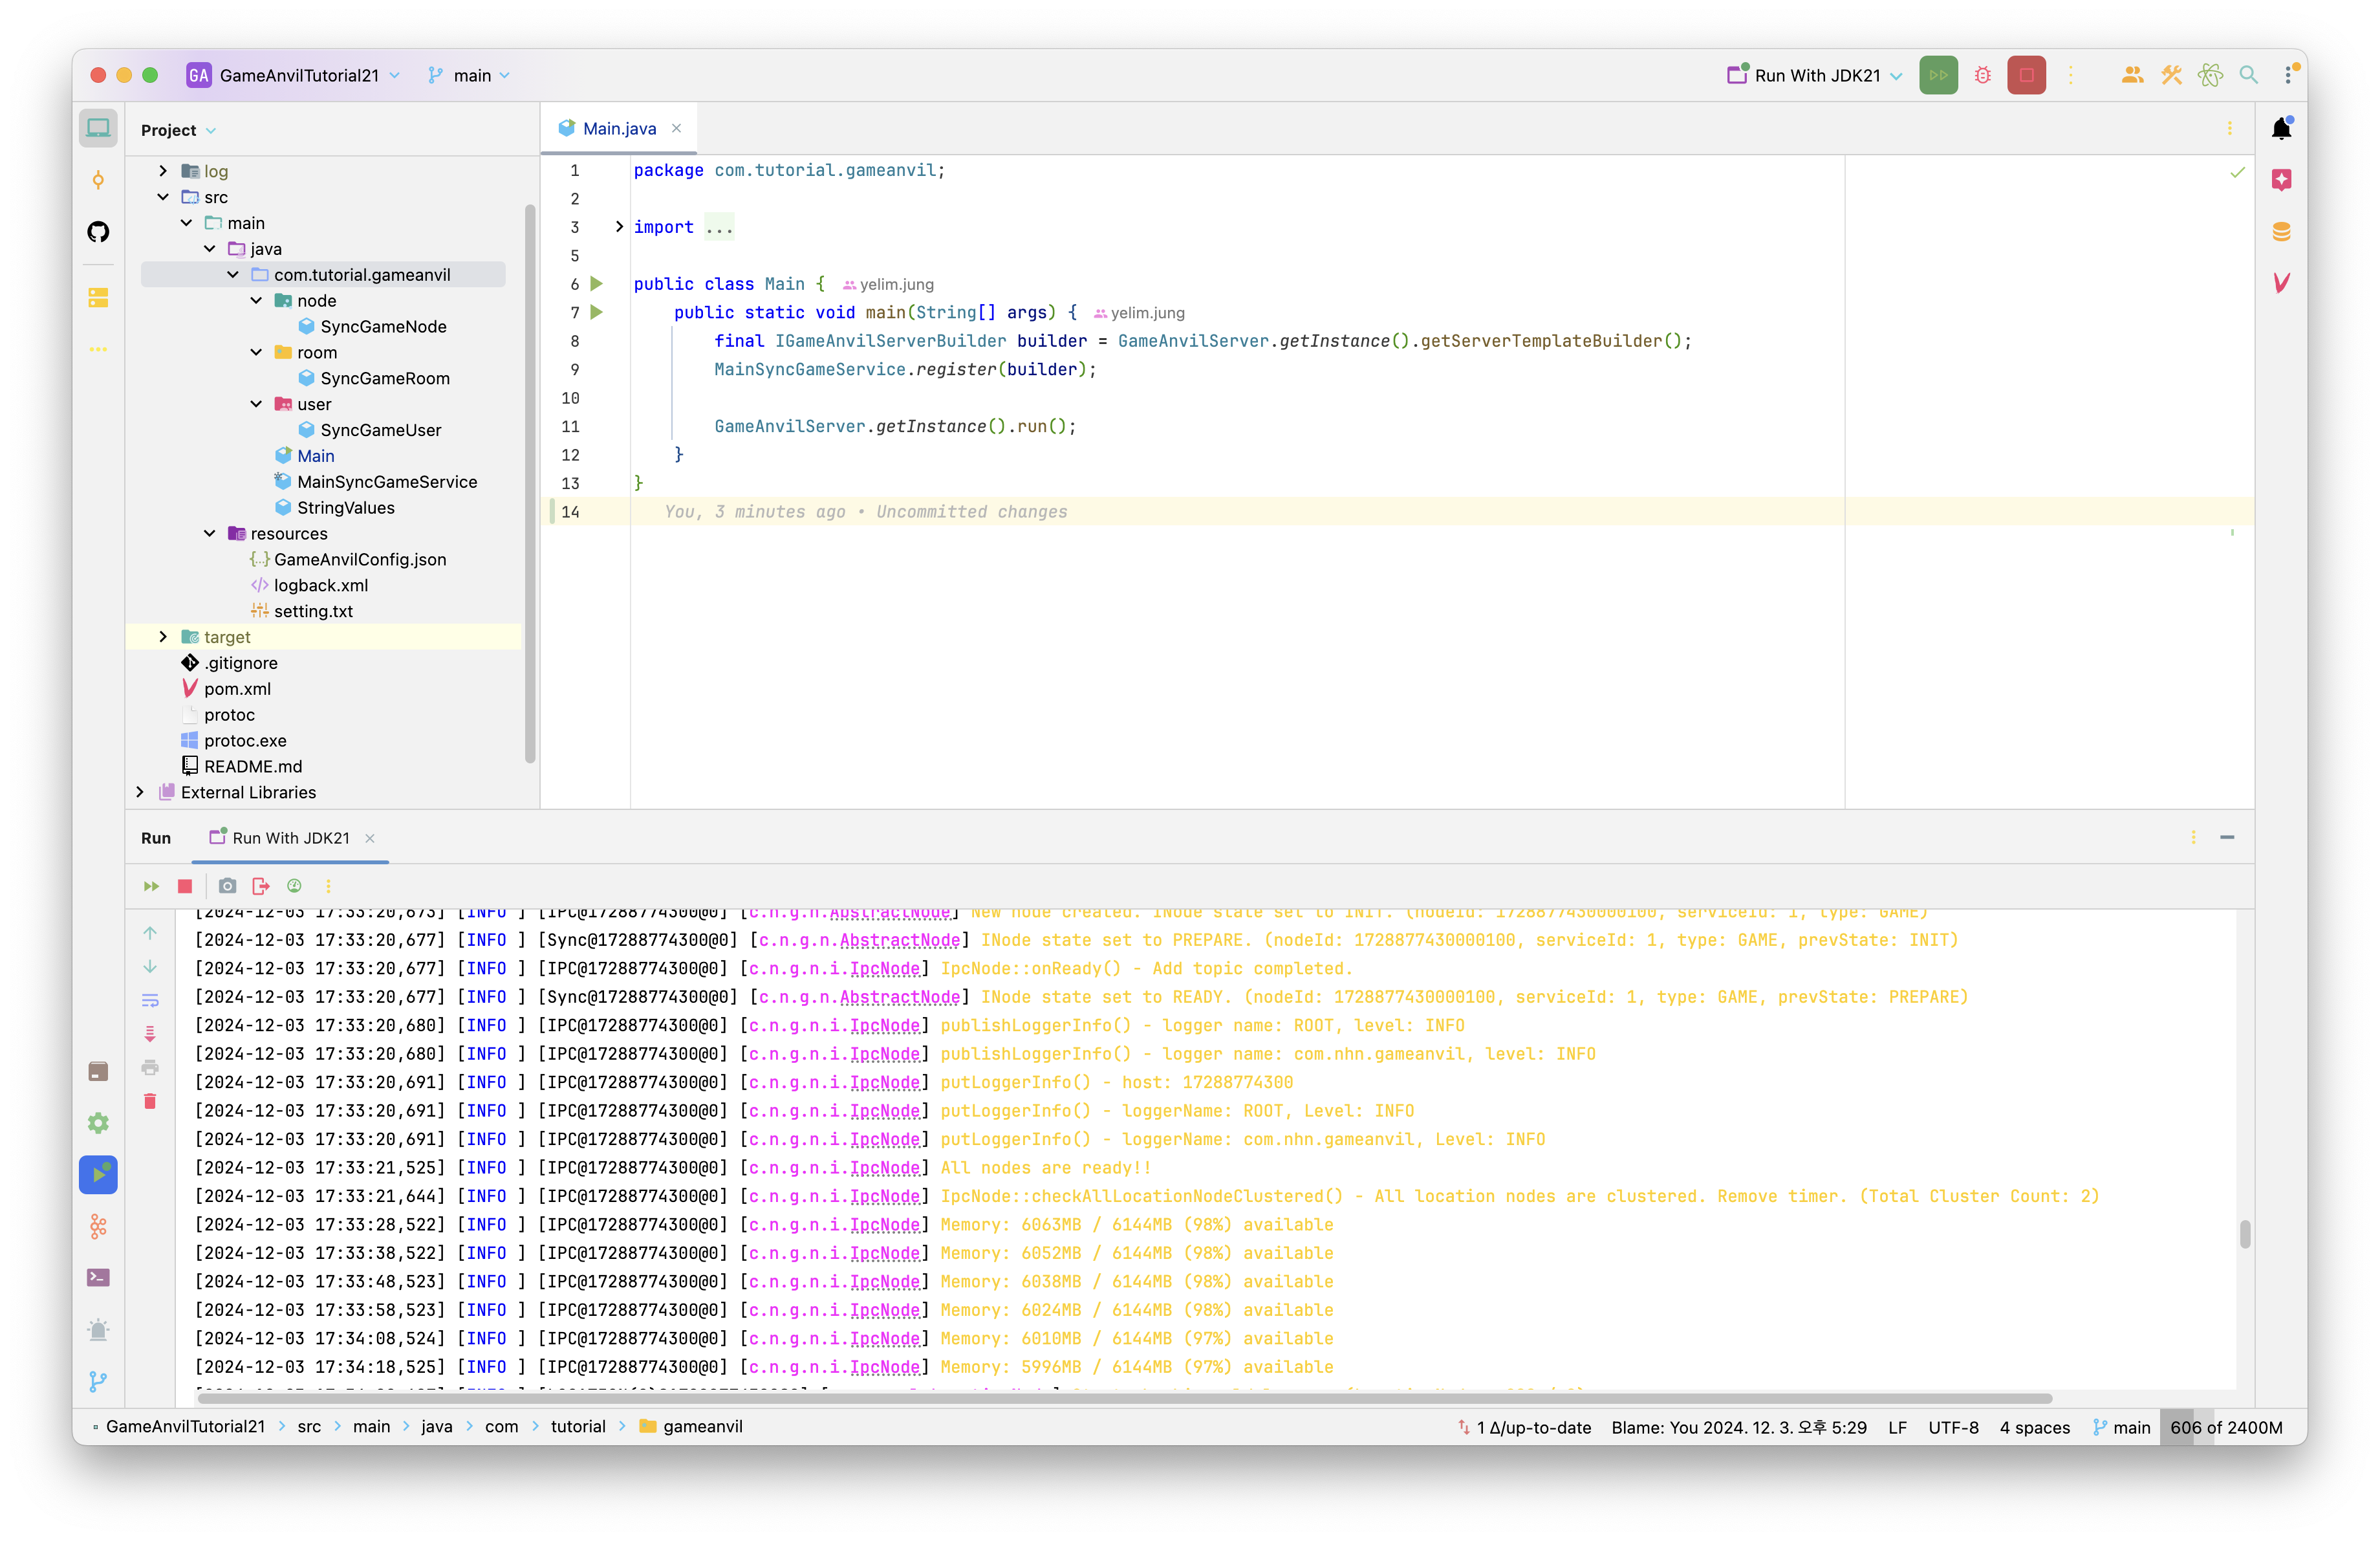Open the Database tool window
2380x1541 pixels.
click(2281, 232)
